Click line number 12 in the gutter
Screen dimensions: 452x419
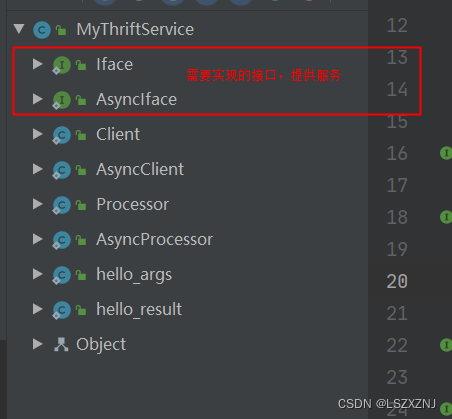397,25
